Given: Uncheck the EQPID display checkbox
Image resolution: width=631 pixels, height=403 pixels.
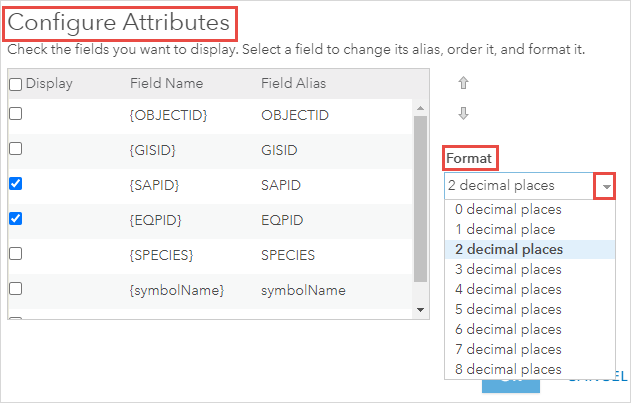Looking at the screenshot, I should tap(15, 218).
